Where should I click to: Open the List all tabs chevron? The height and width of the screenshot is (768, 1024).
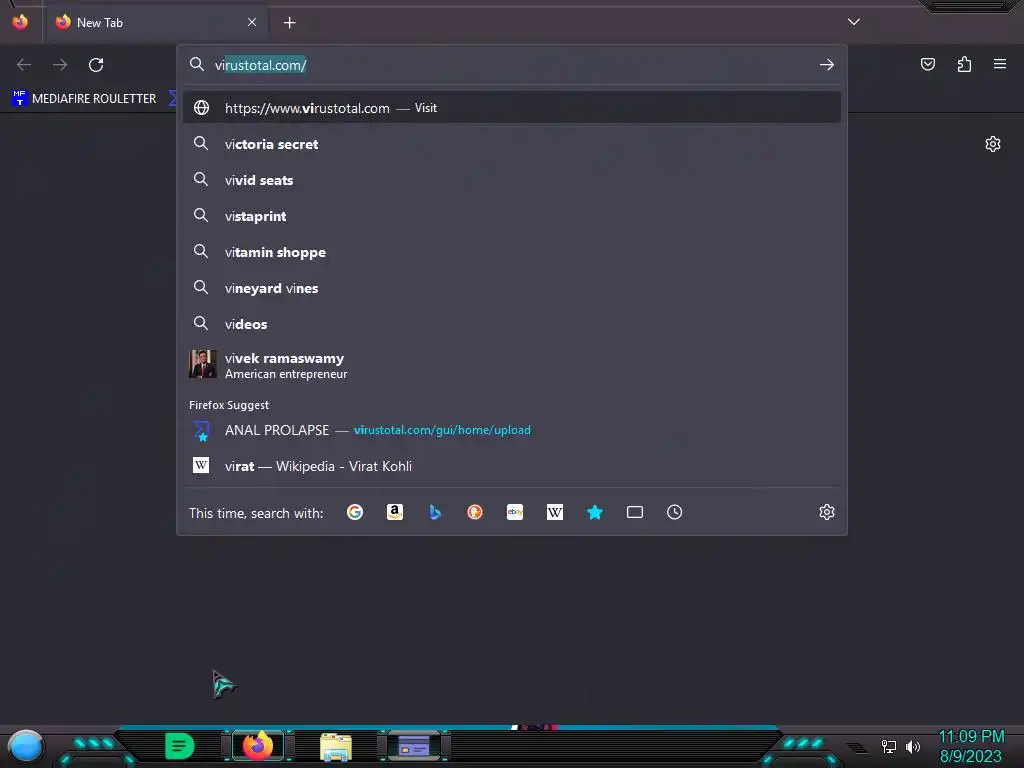click(x=854, y=22)
